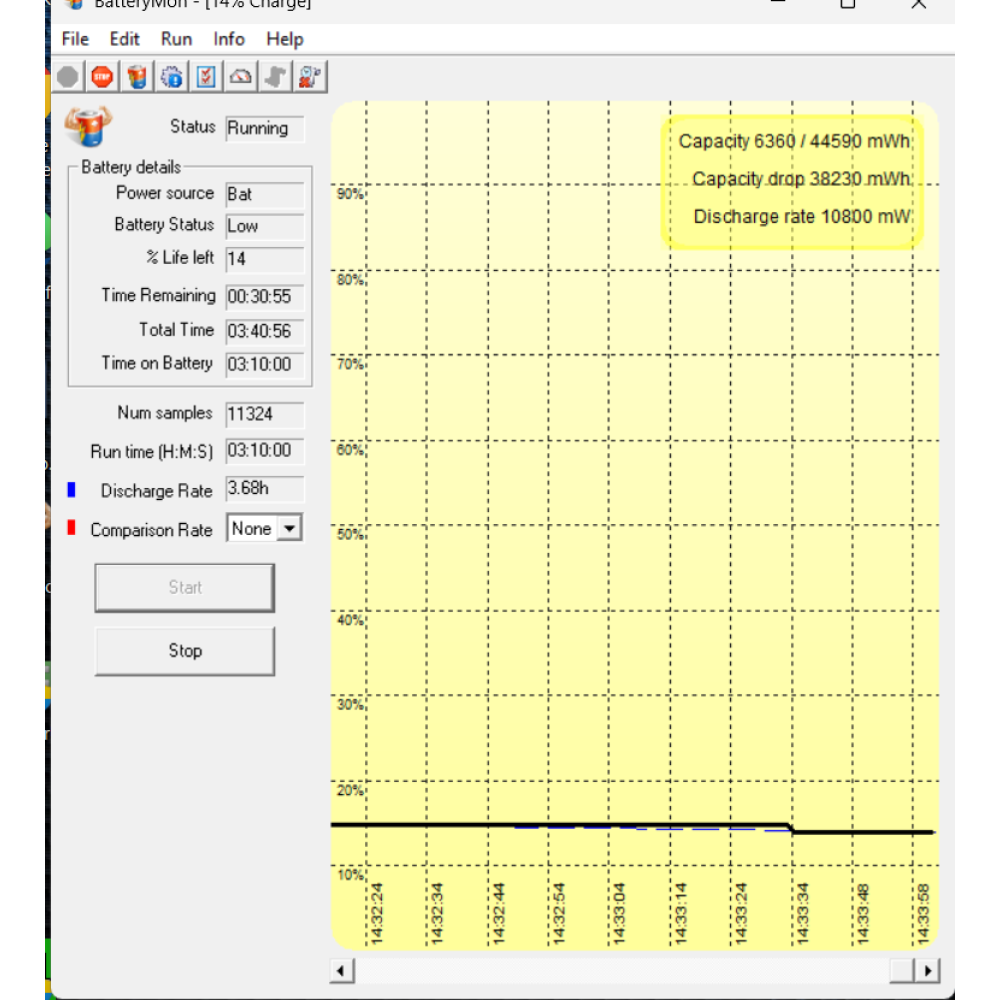Open the Run menu

[x=177, y=39]
